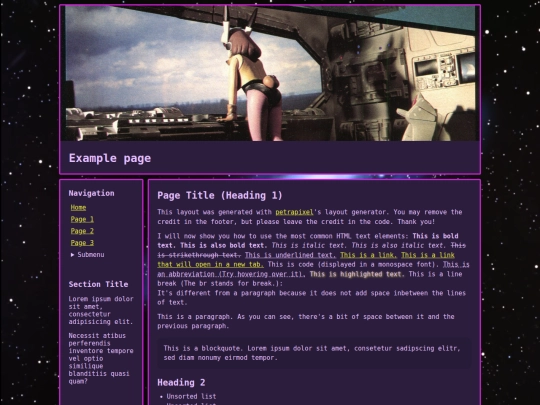Screen dimensions: 540x405
Task: Go to the Page 1 link
Action: [x=82, y=219]
